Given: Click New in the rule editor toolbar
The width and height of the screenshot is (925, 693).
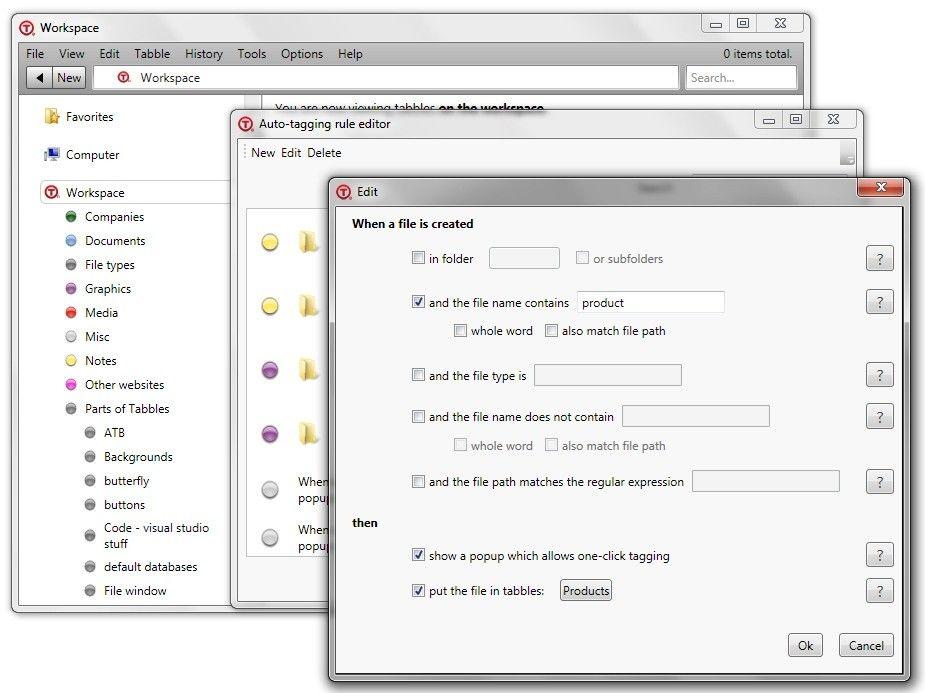Looking at the screenshot, I should click(263, 153).
